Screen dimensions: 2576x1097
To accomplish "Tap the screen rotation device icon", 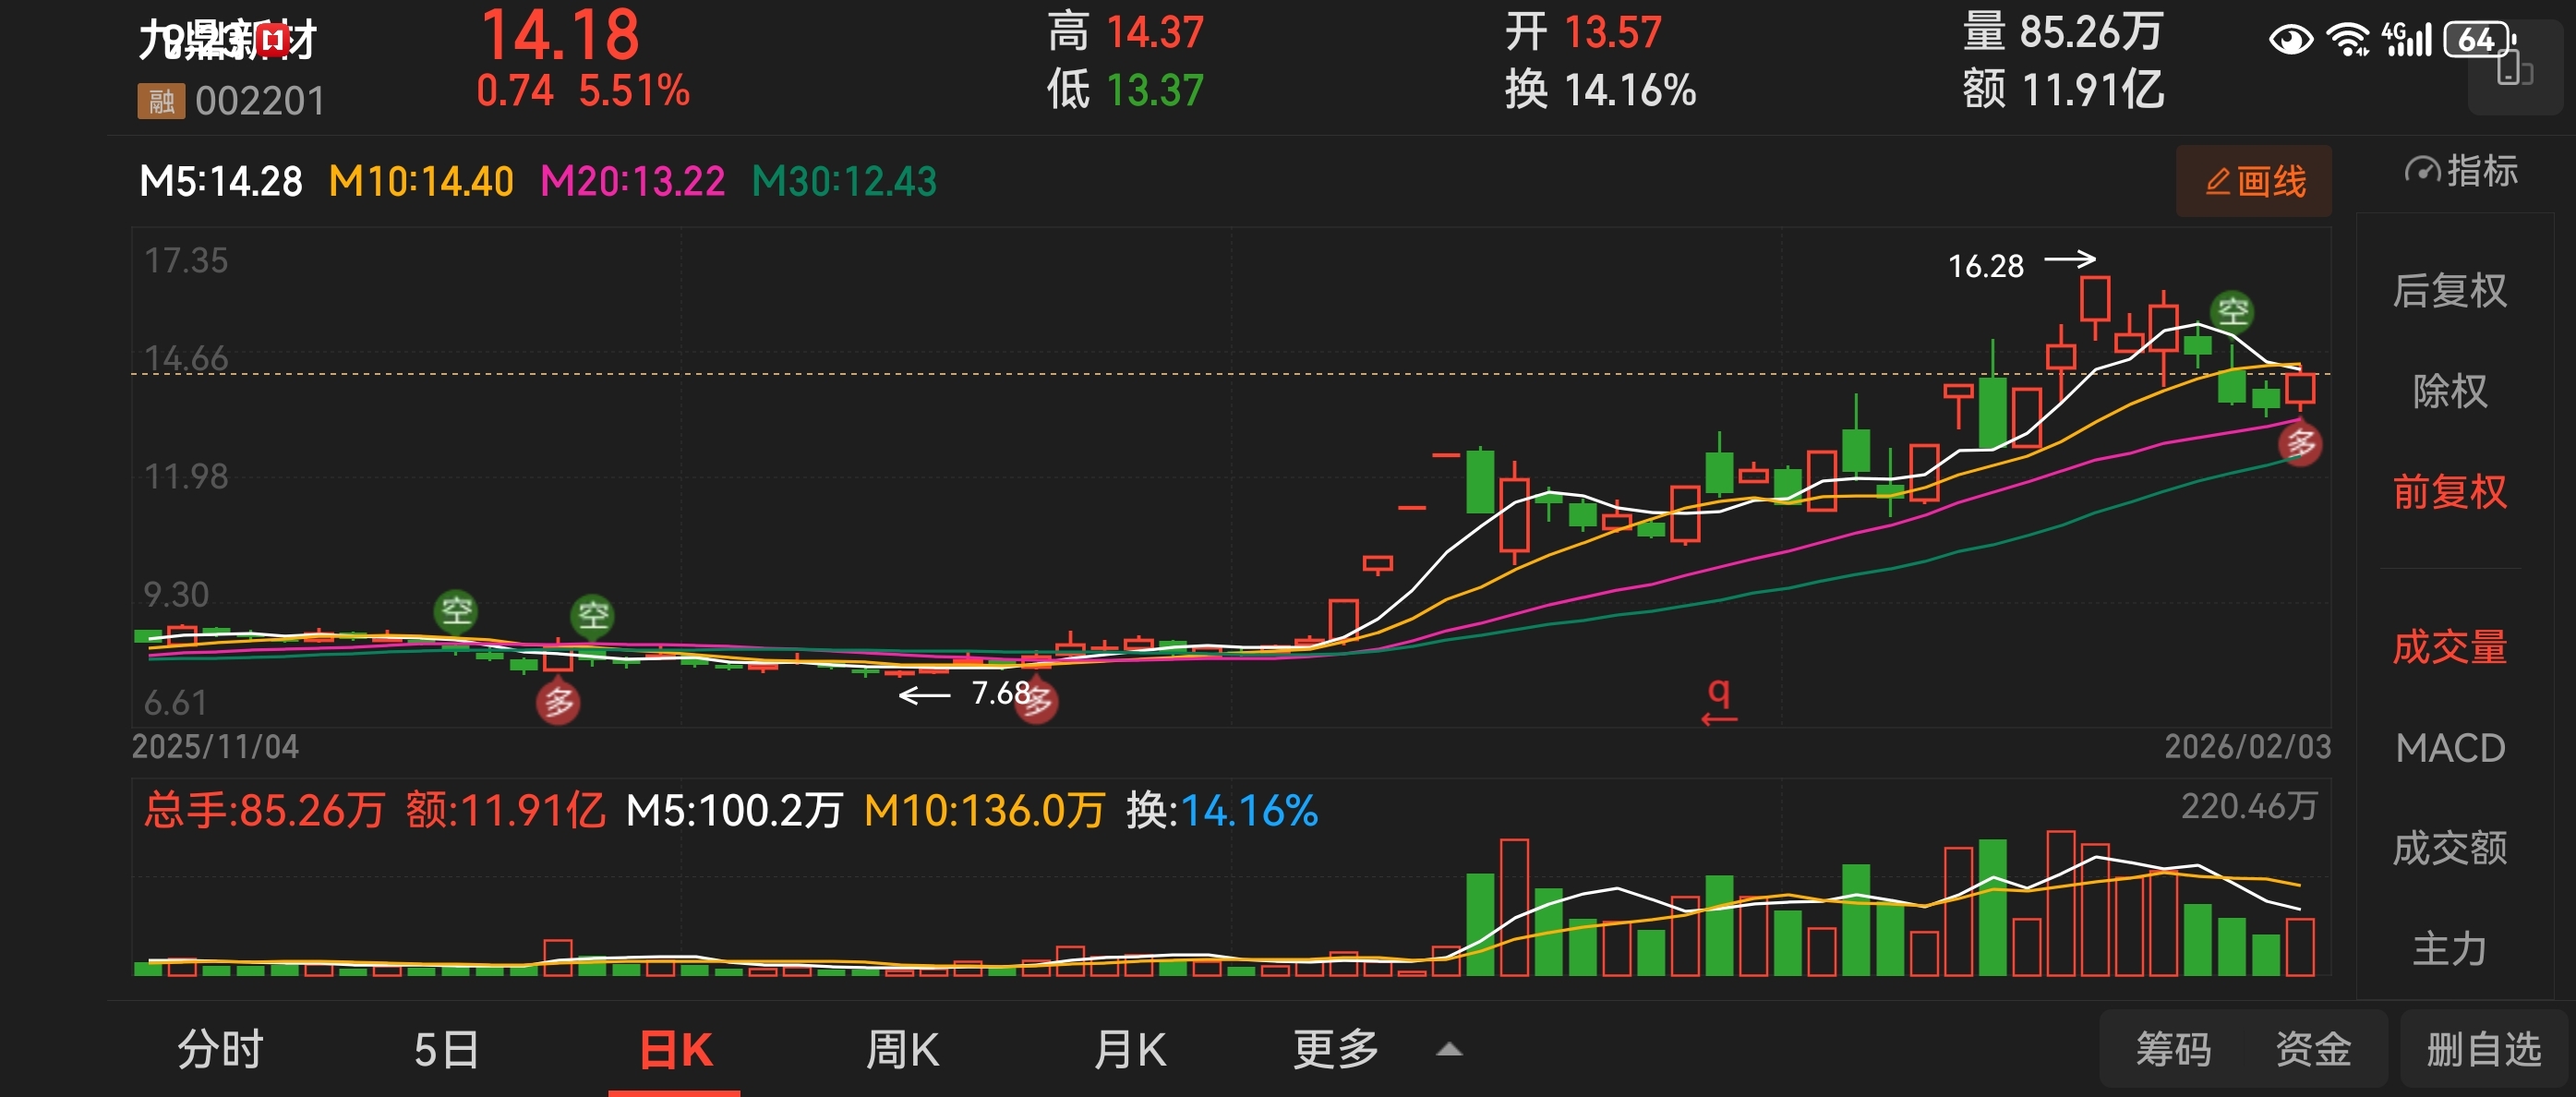I will (x=2513, y=70).
